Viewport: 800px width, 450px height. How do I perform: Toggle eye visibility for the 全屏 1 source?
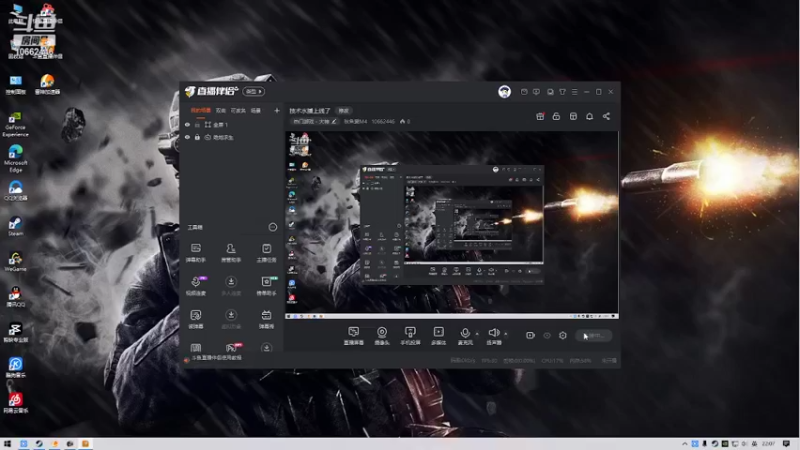pos(187,125)
